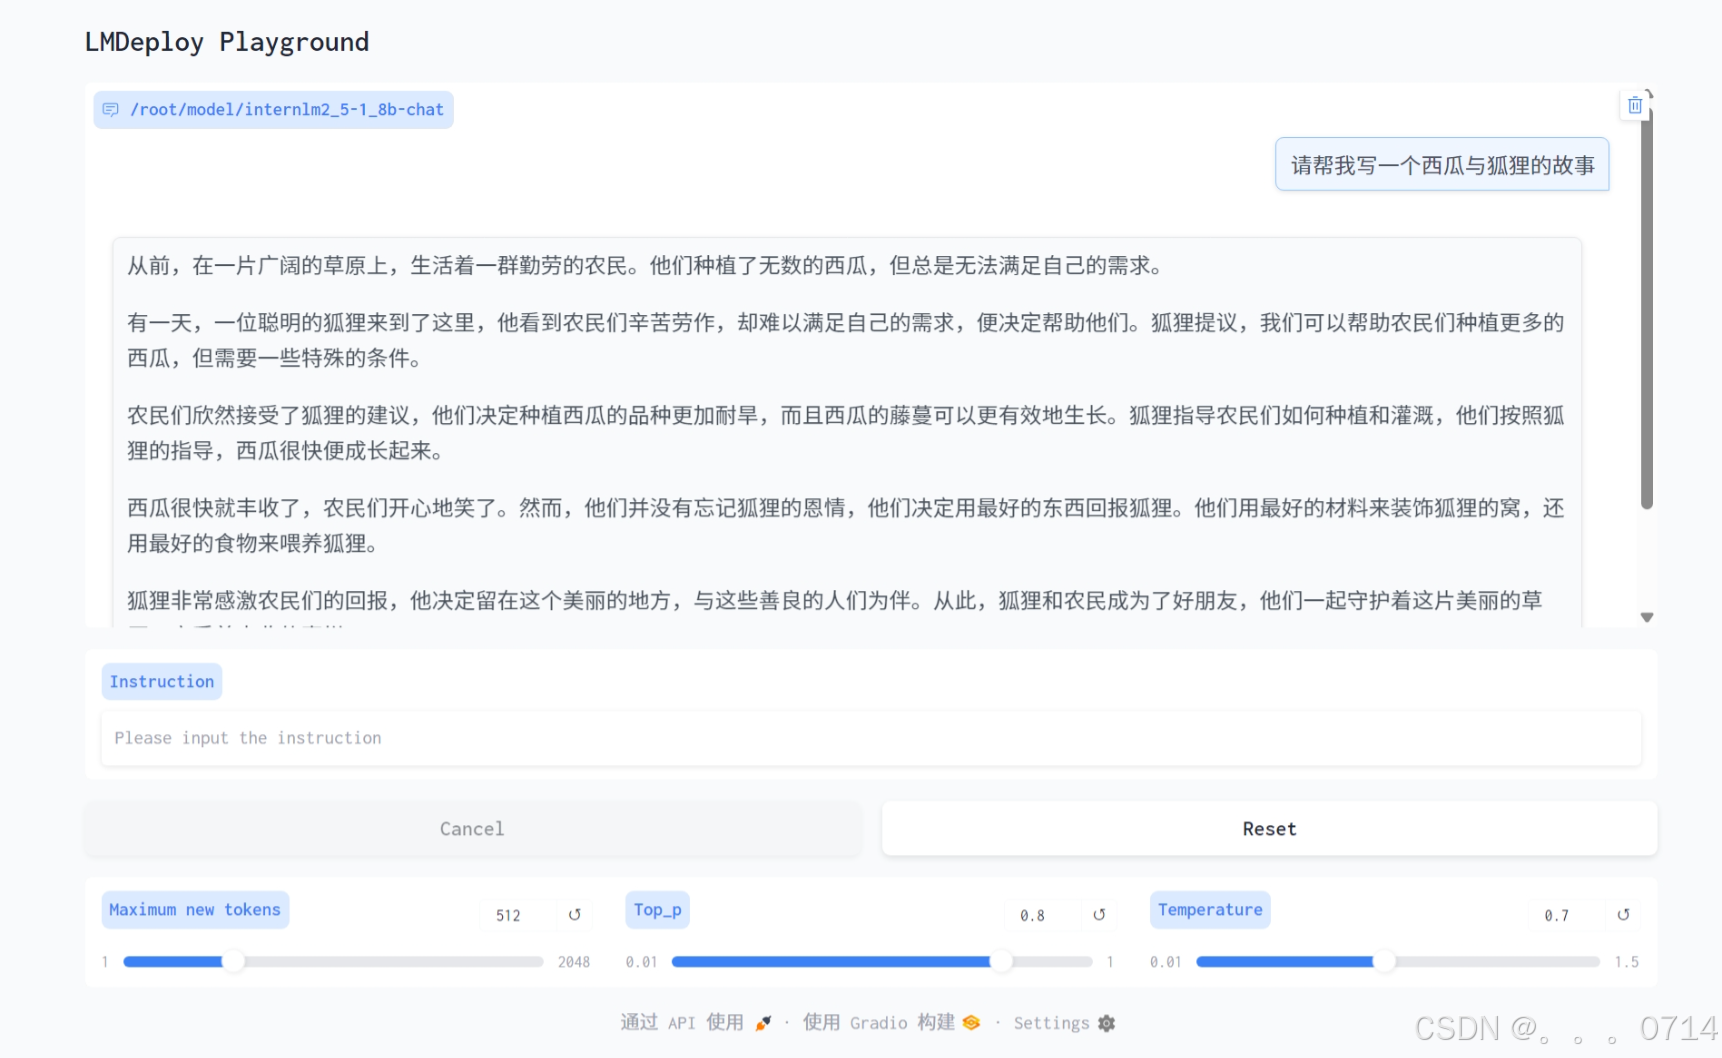The width and height of the screenshot is (1722, 1058).
Task: Click the down arrow below the chat scrollbar
Action: pyautogui.click(x=1647, y=617)
